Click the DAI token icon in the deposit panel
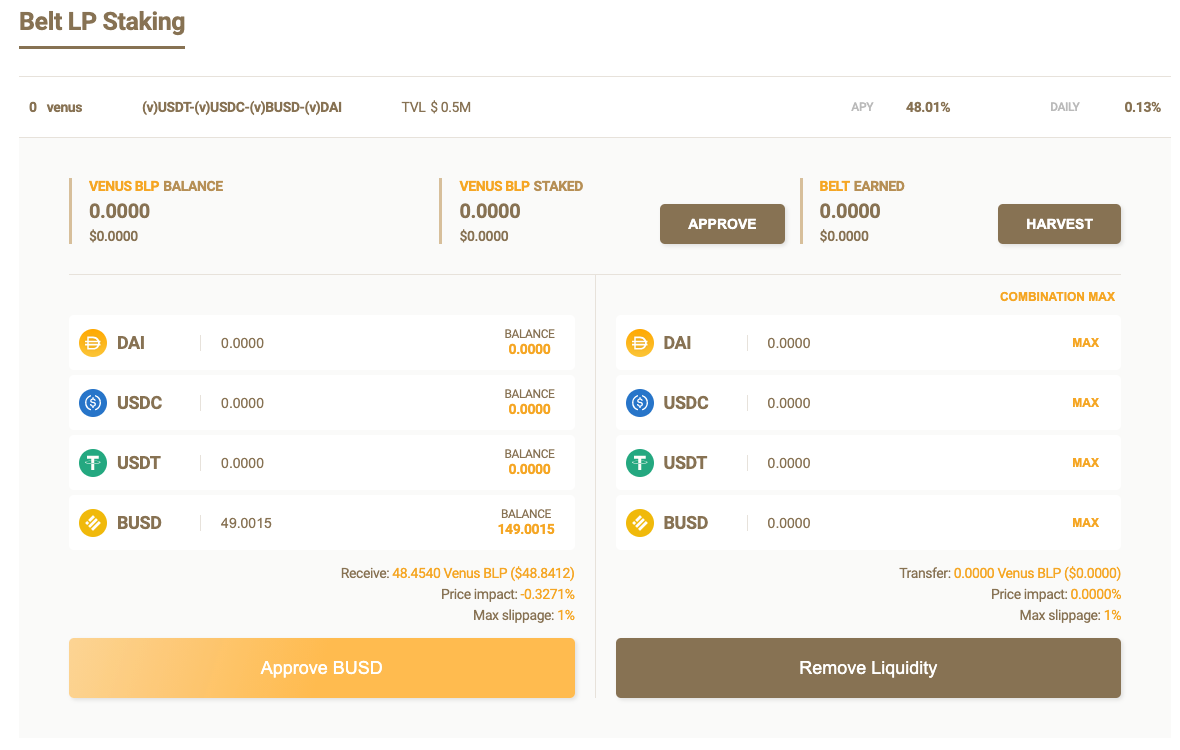This screenshot has height=750, width=1180. (92, 342)
